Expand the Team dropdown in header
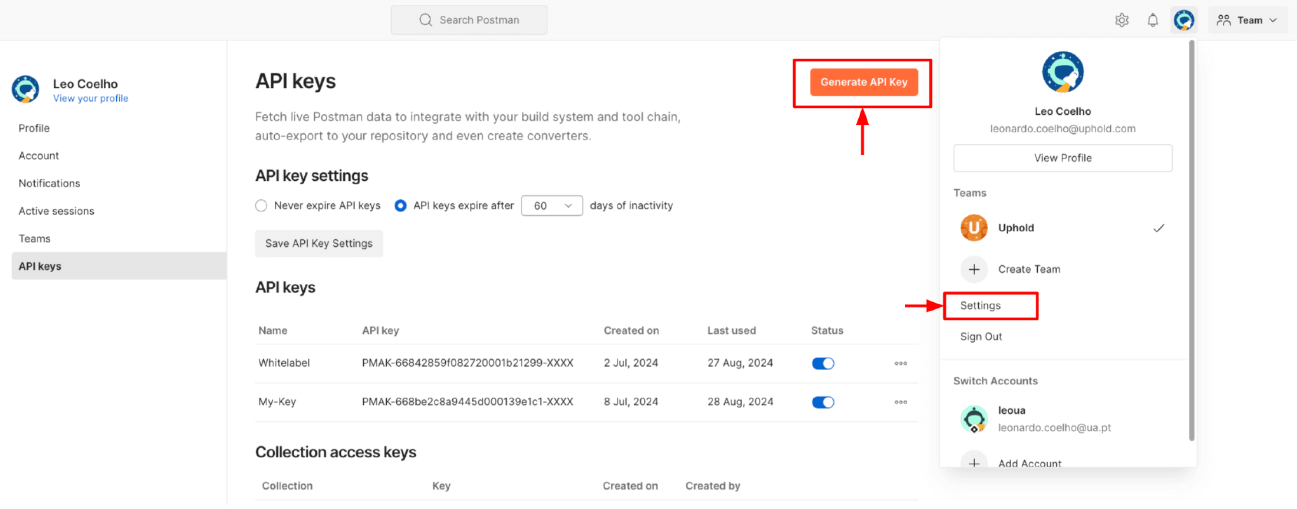The image size is (1297, 509). 1247,20
